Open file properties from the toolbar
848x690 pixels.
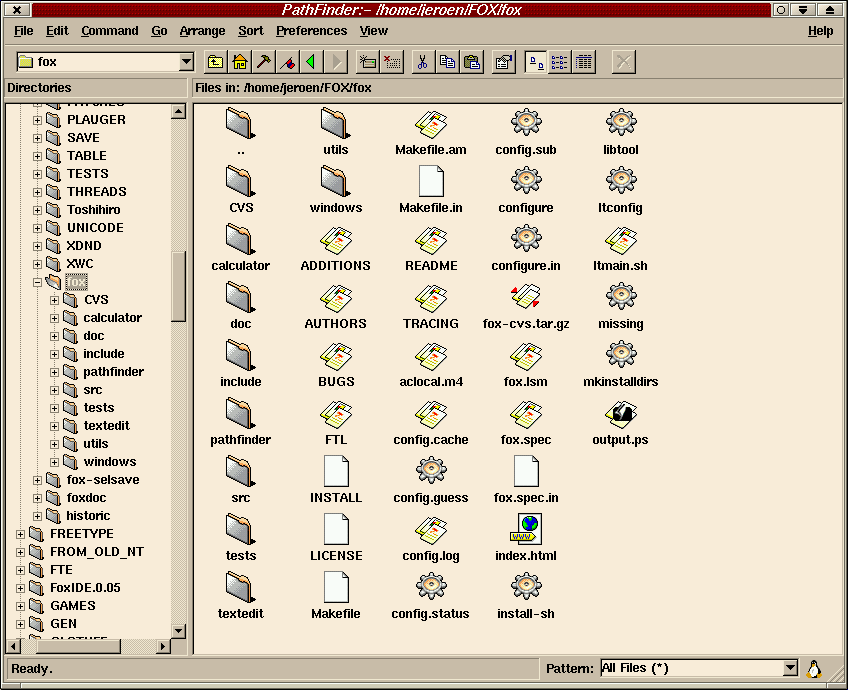504,62
